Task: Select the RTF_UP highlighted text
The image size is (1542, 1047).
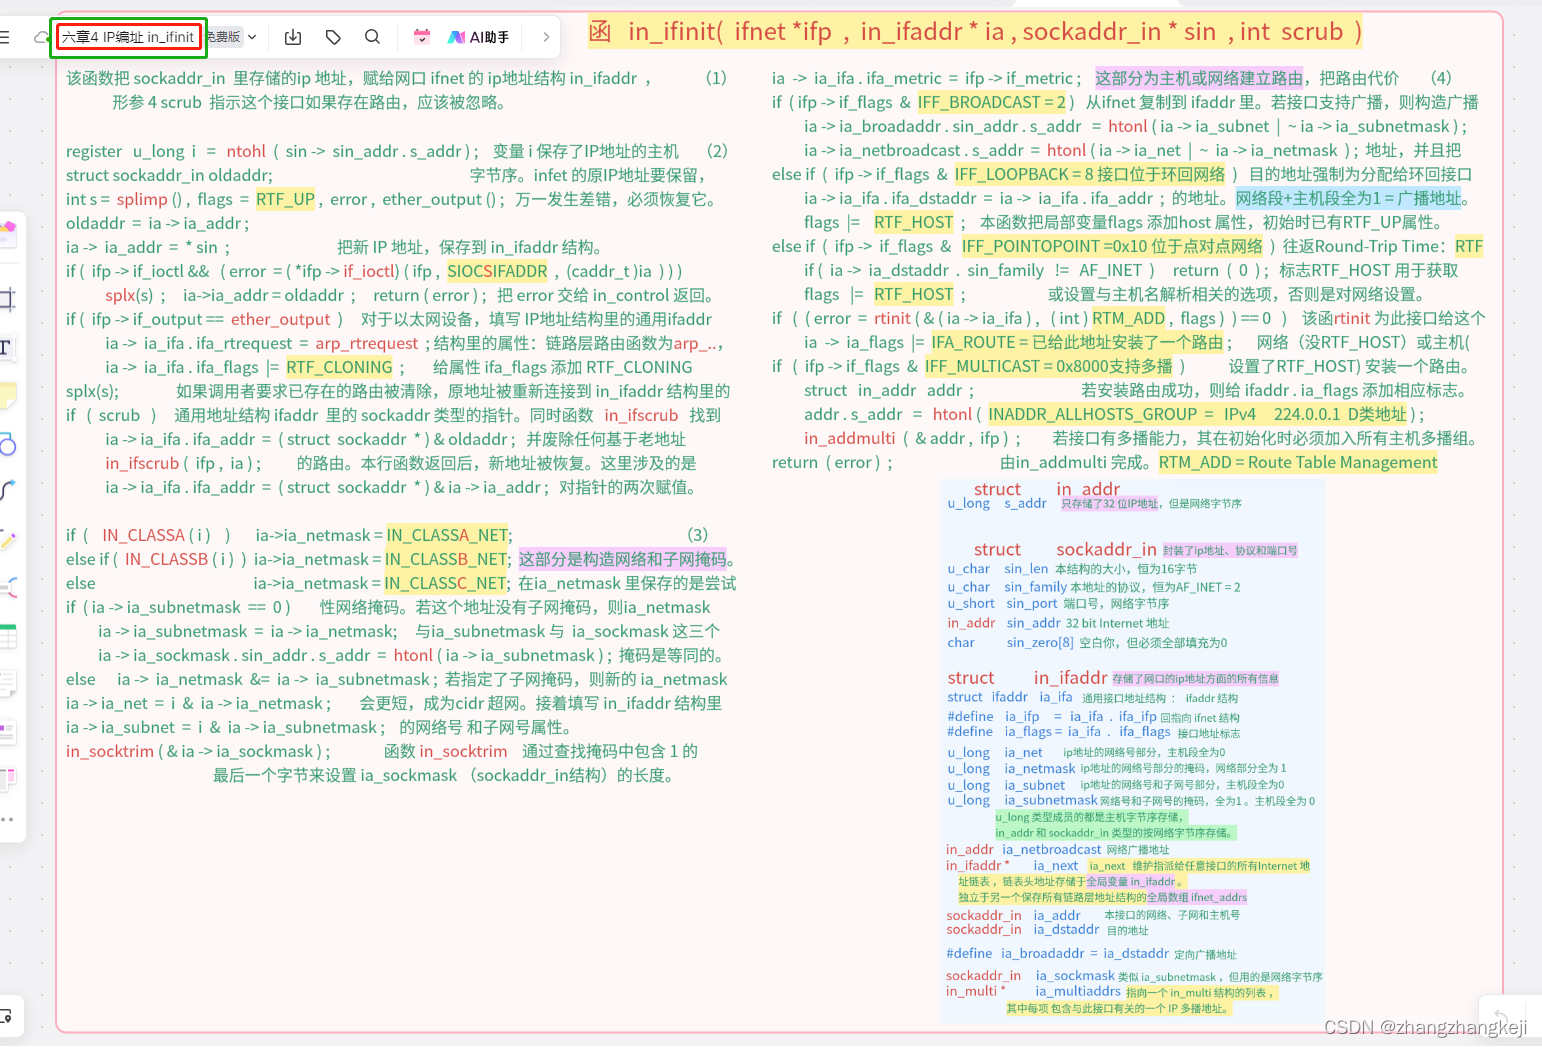Action: coord(285,199)
